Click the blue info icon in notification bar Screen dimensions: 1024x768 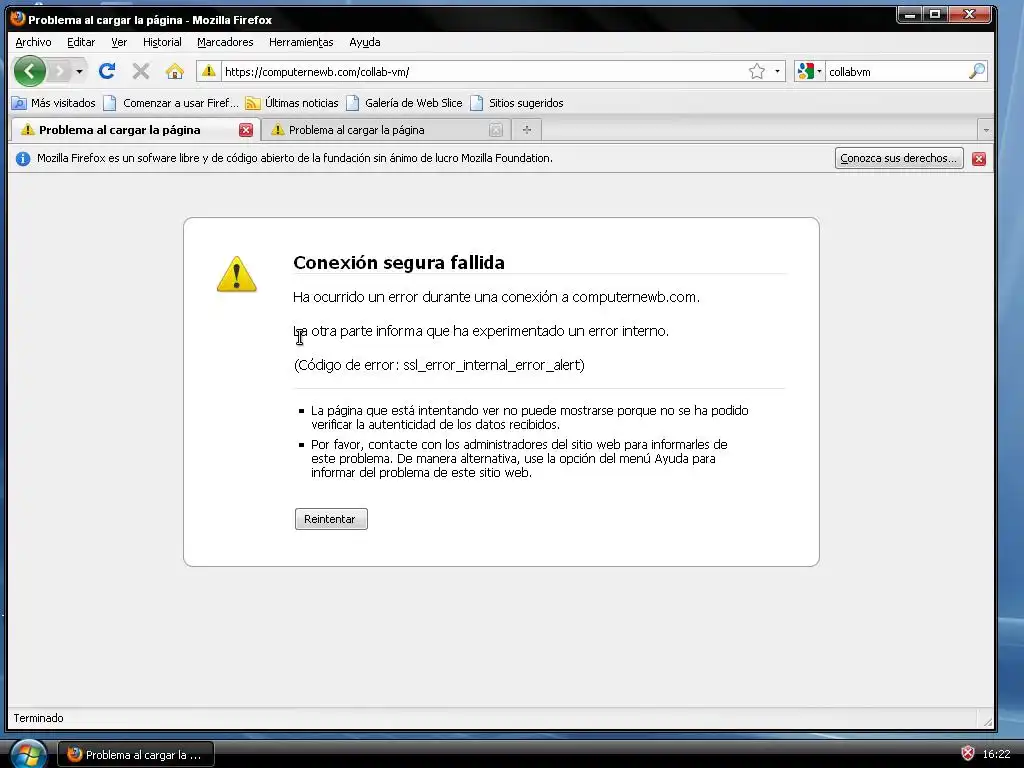[23, 159]
